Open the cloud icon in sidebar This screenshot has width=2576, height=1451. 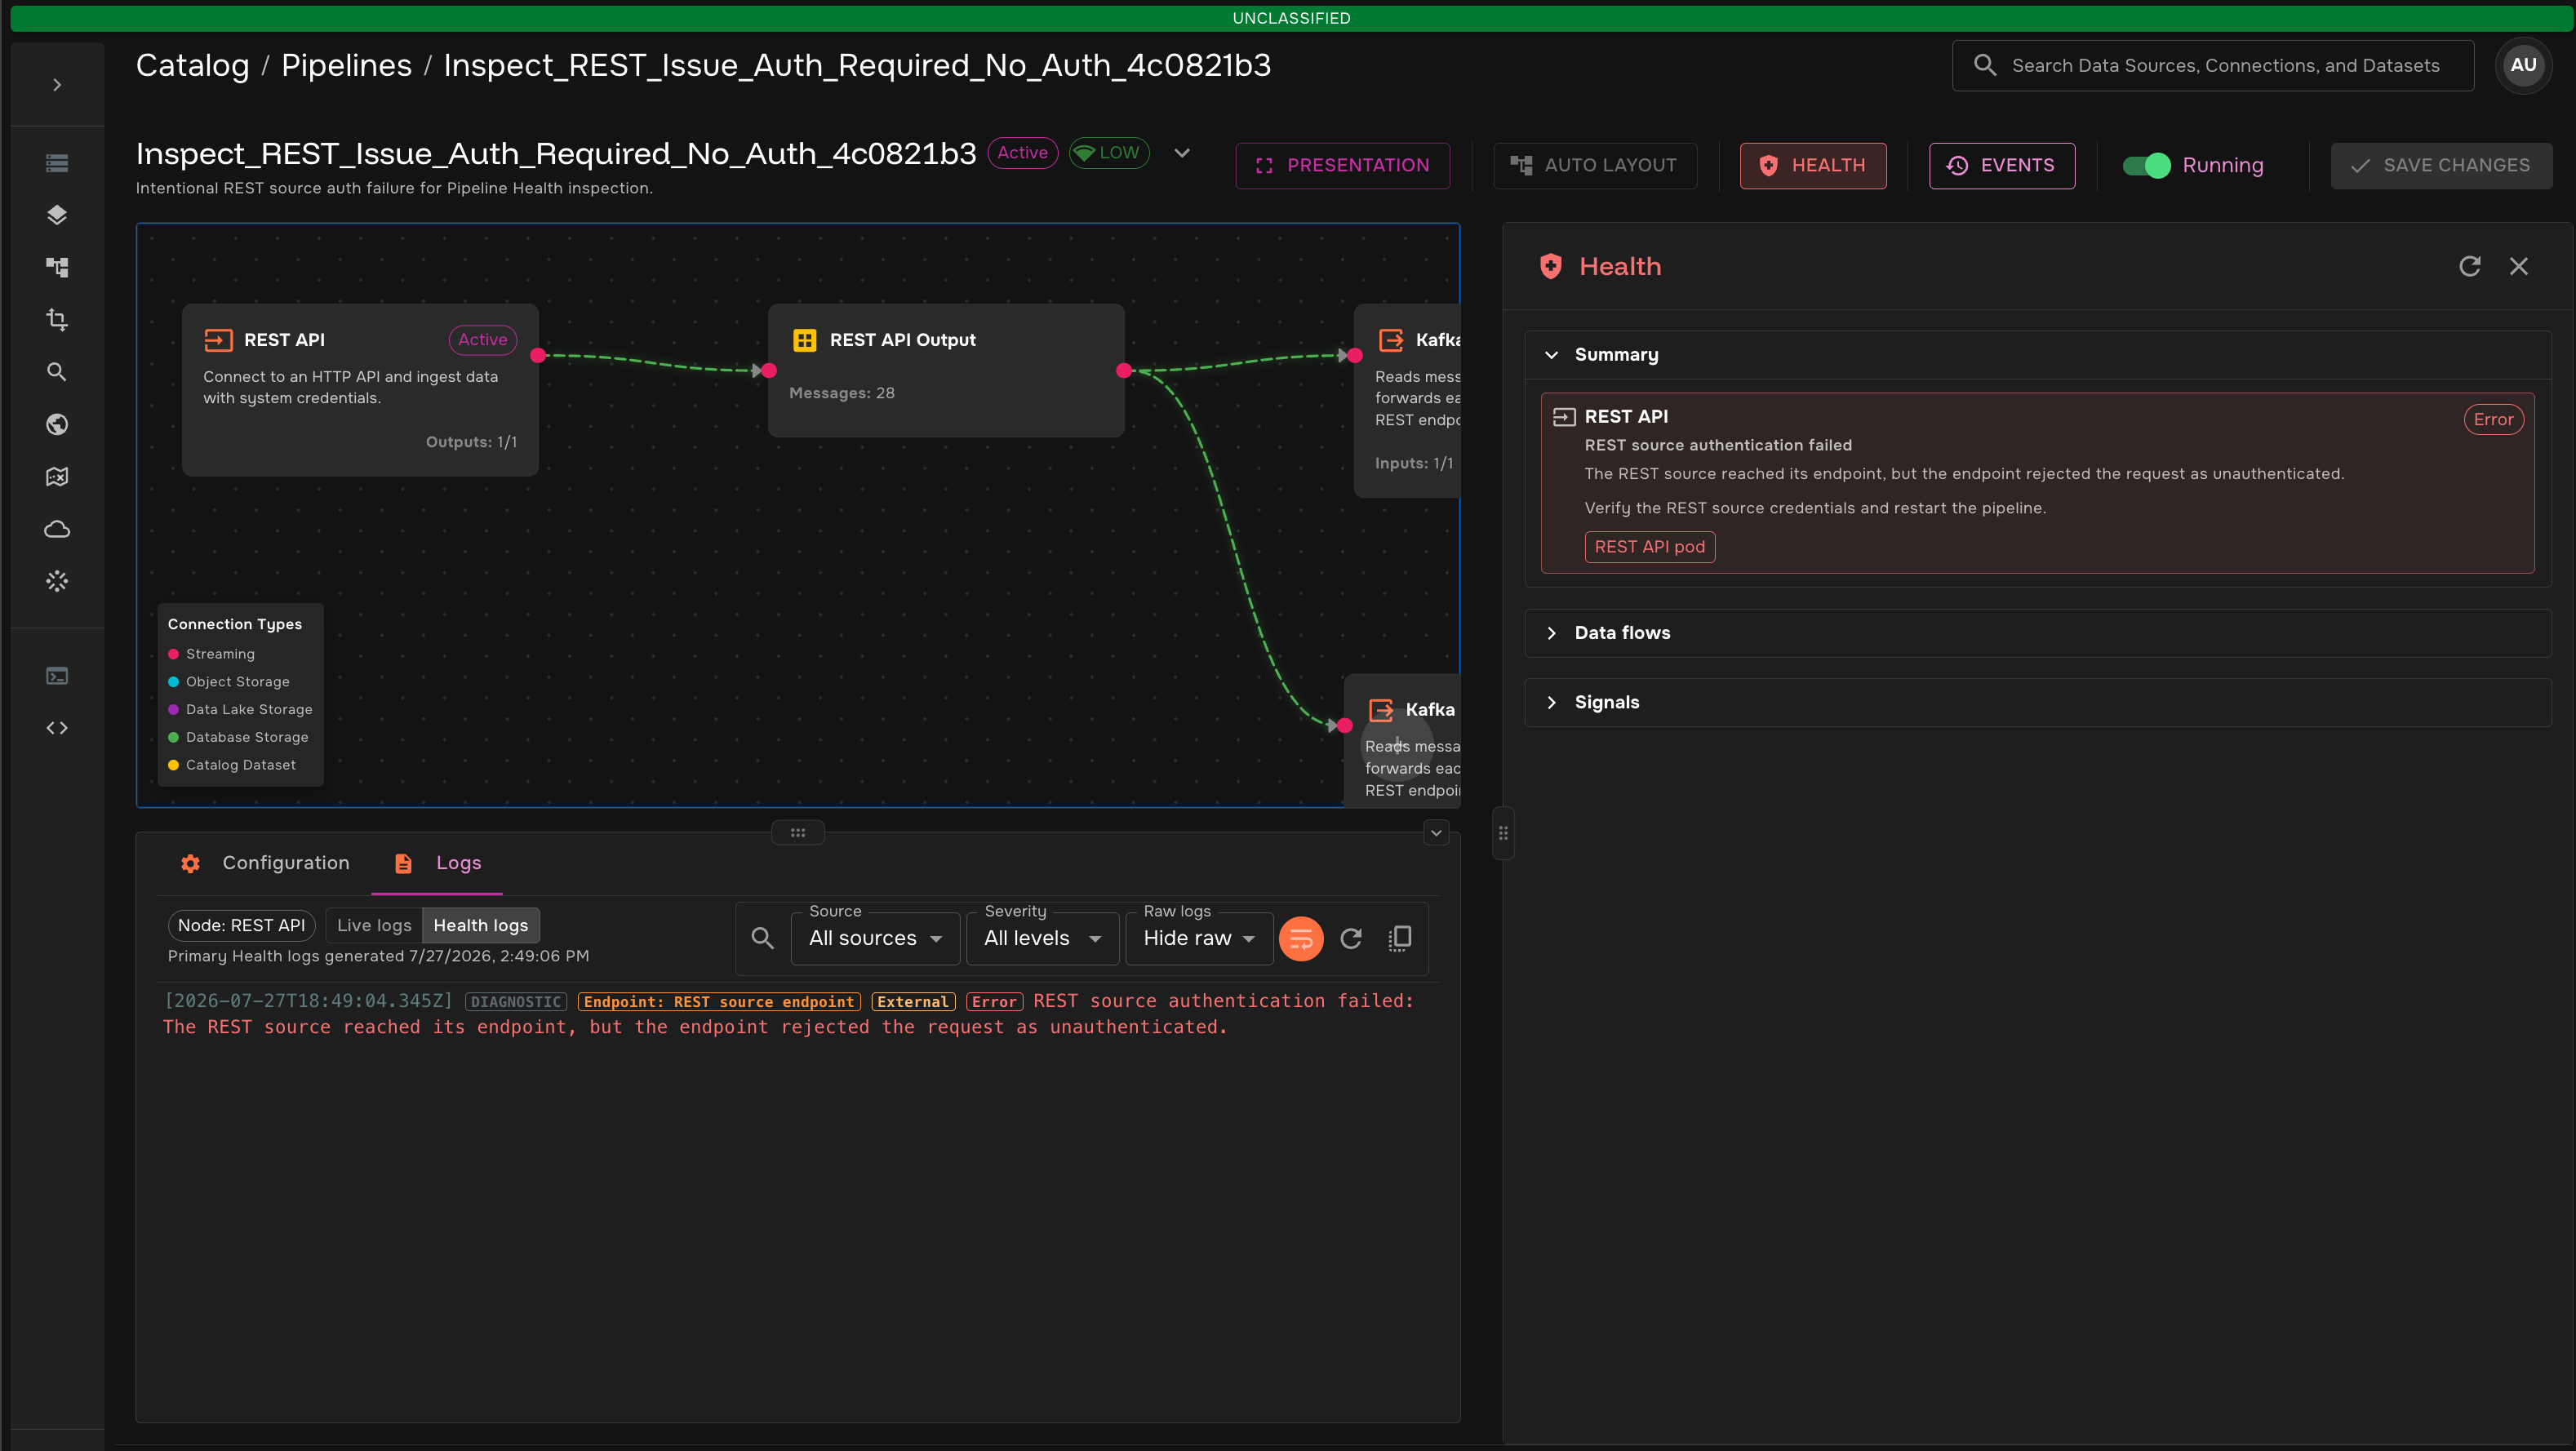coord(57,529)
